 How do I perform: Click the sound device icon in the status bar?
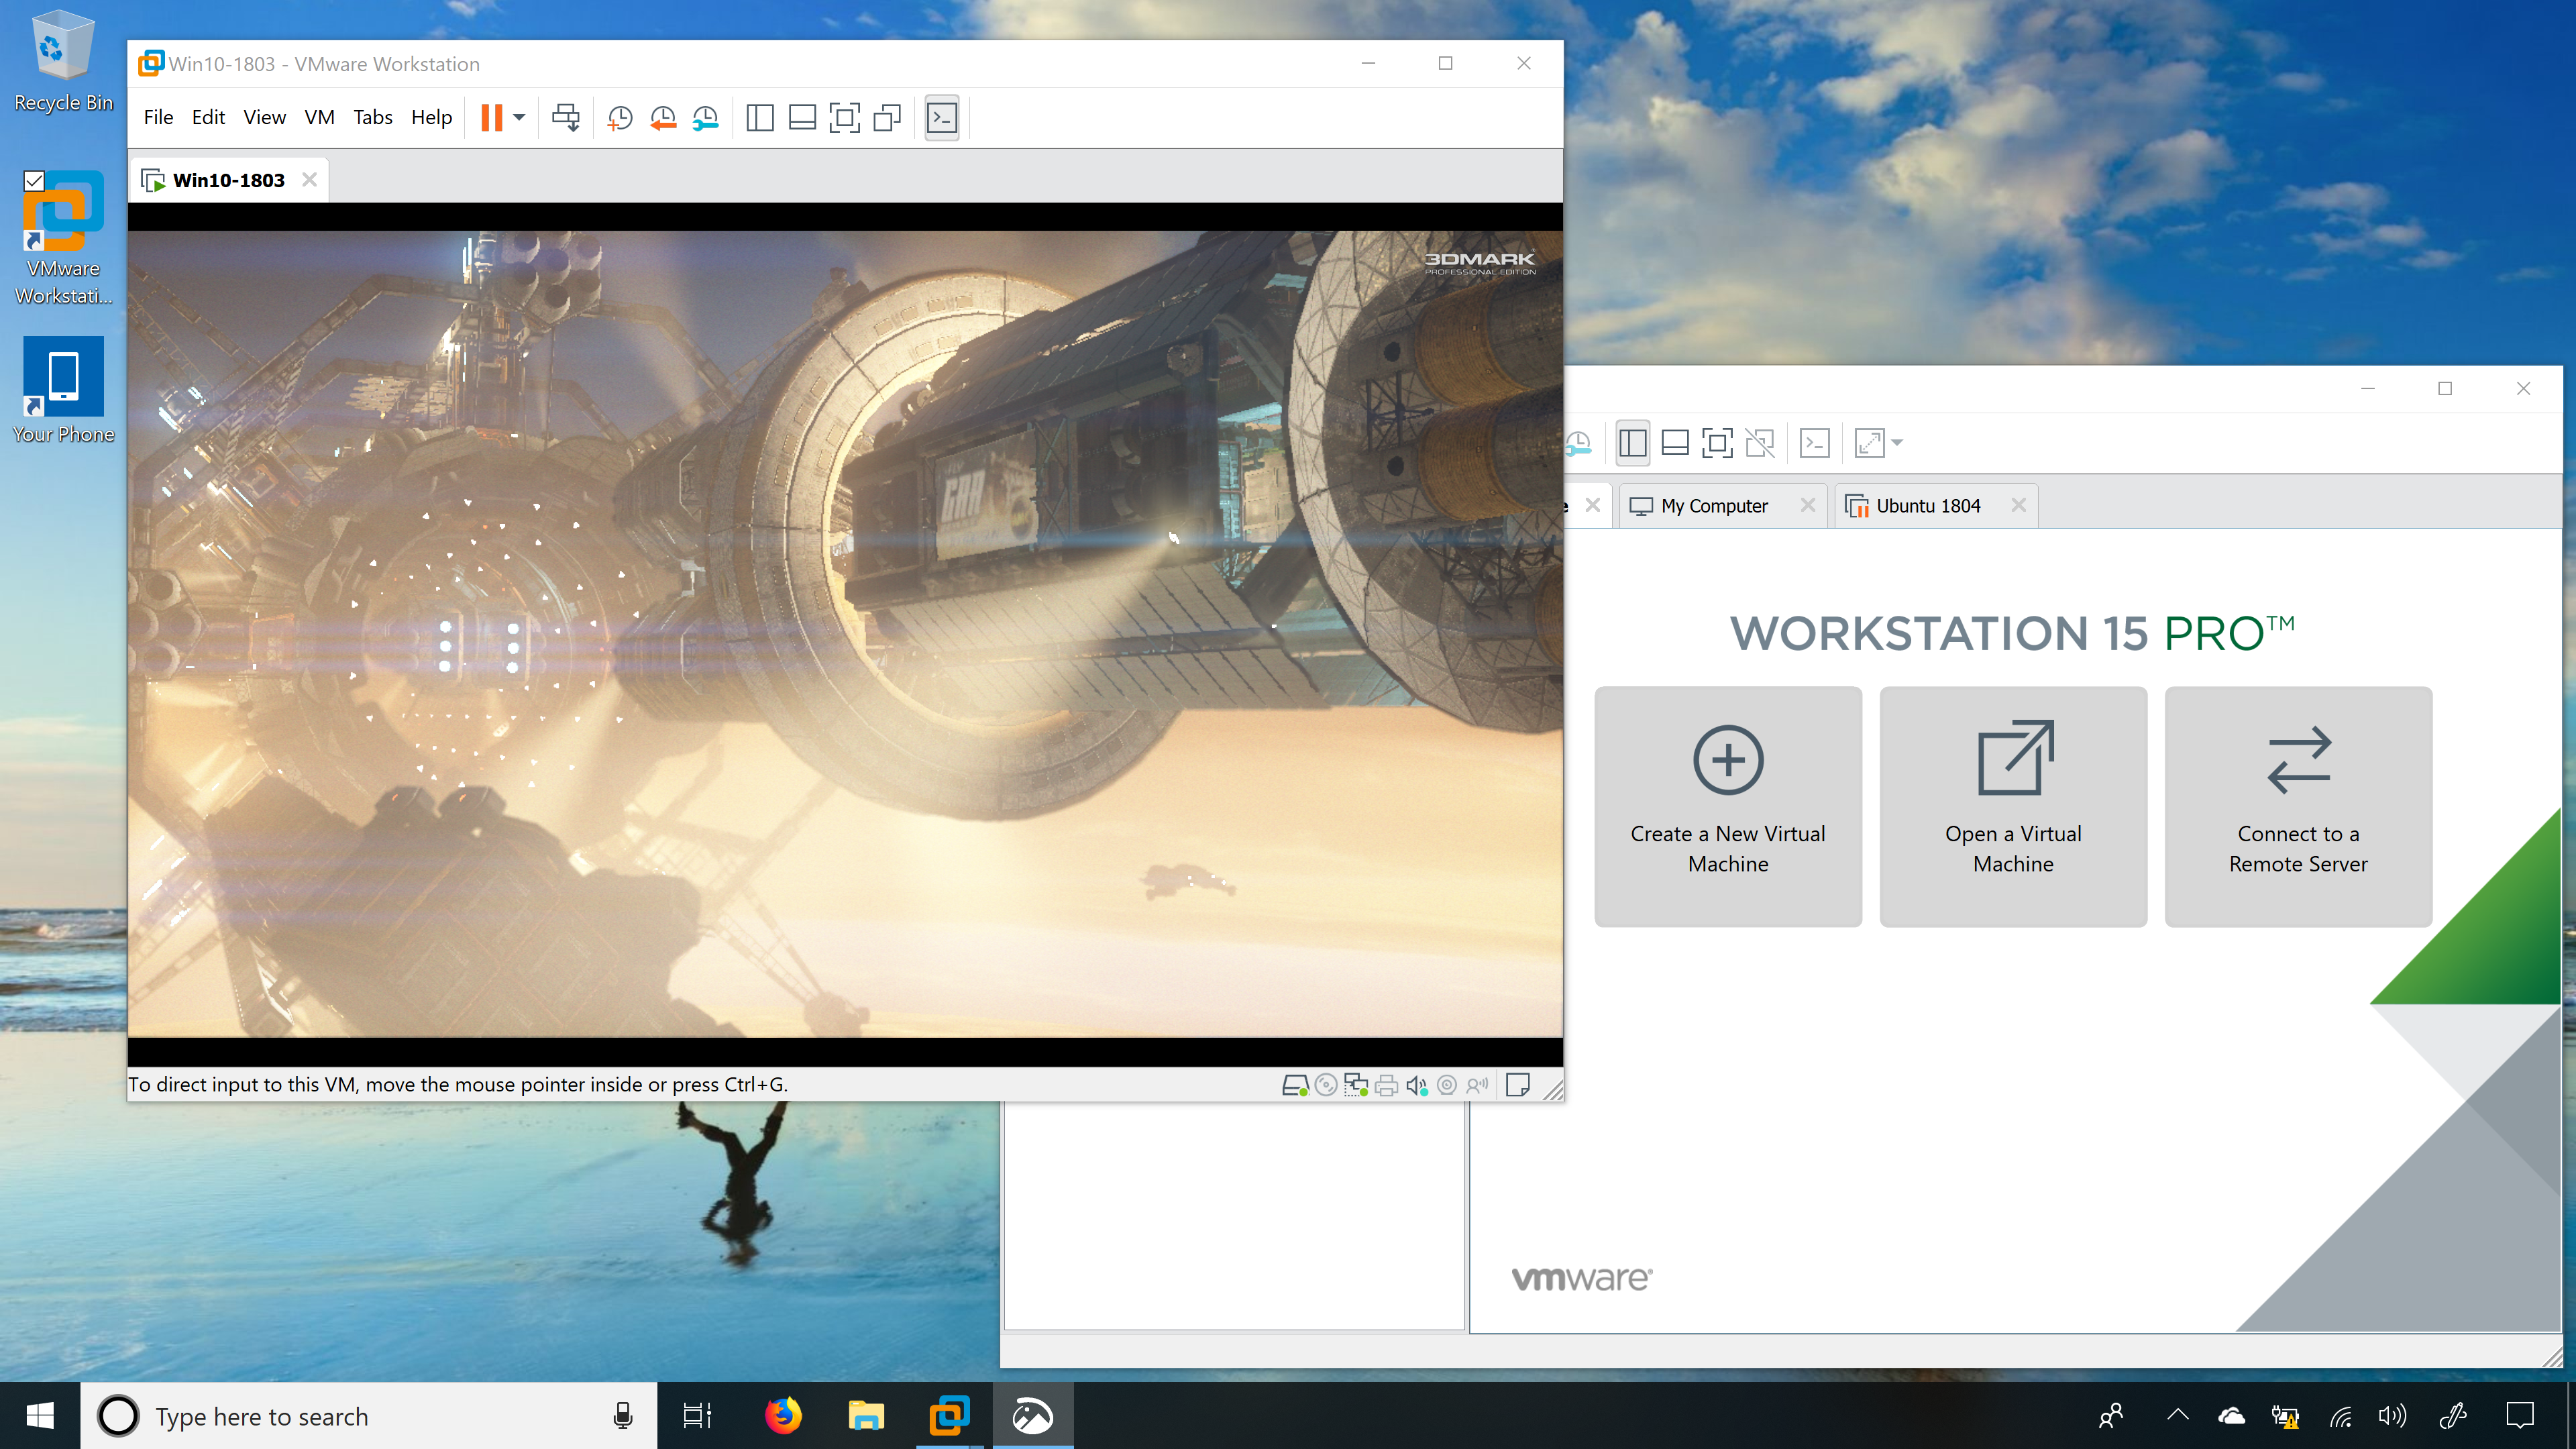click(x=1416, y=1084)
